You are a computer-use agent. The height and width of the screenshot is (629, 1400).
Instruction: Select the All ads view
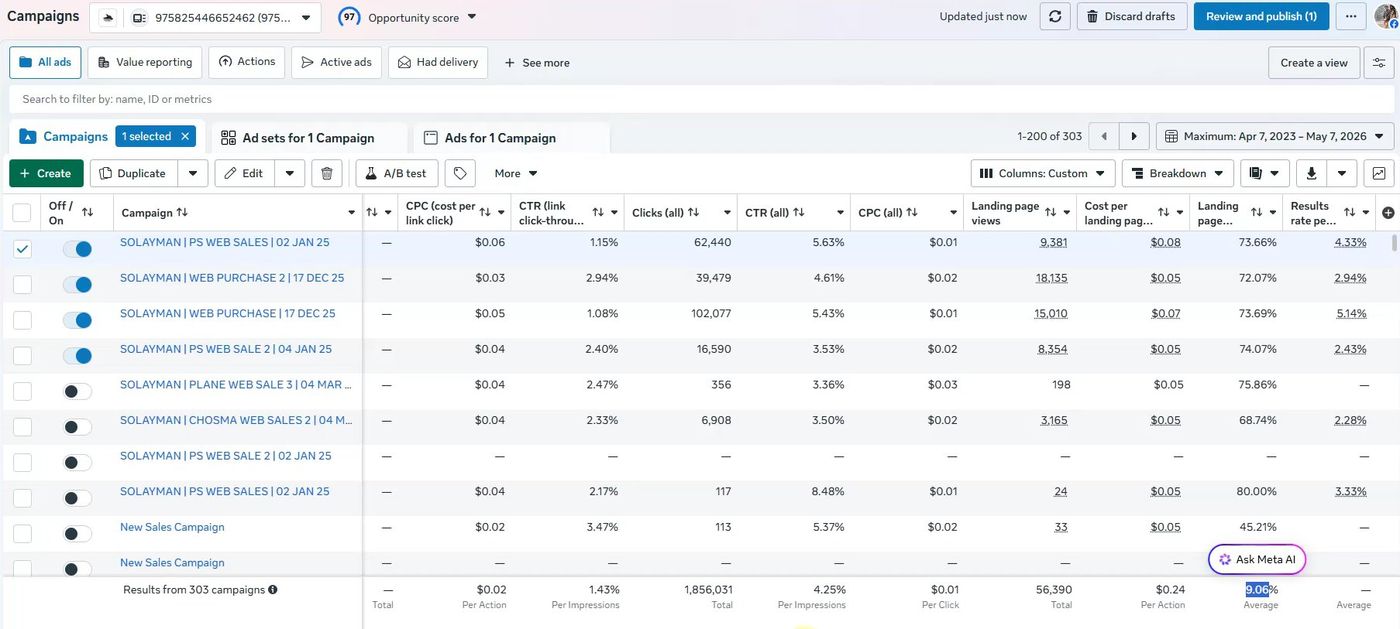point(45,62)
